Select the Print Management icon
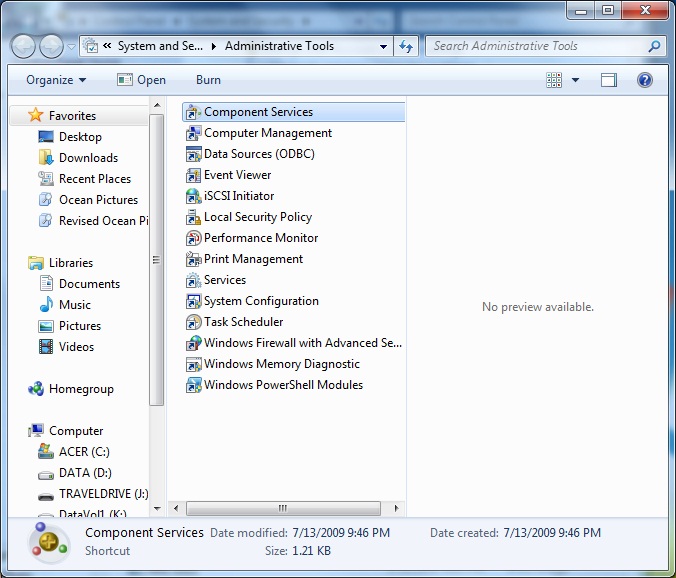This screenshot has height=578, width=676. point(193,259)
